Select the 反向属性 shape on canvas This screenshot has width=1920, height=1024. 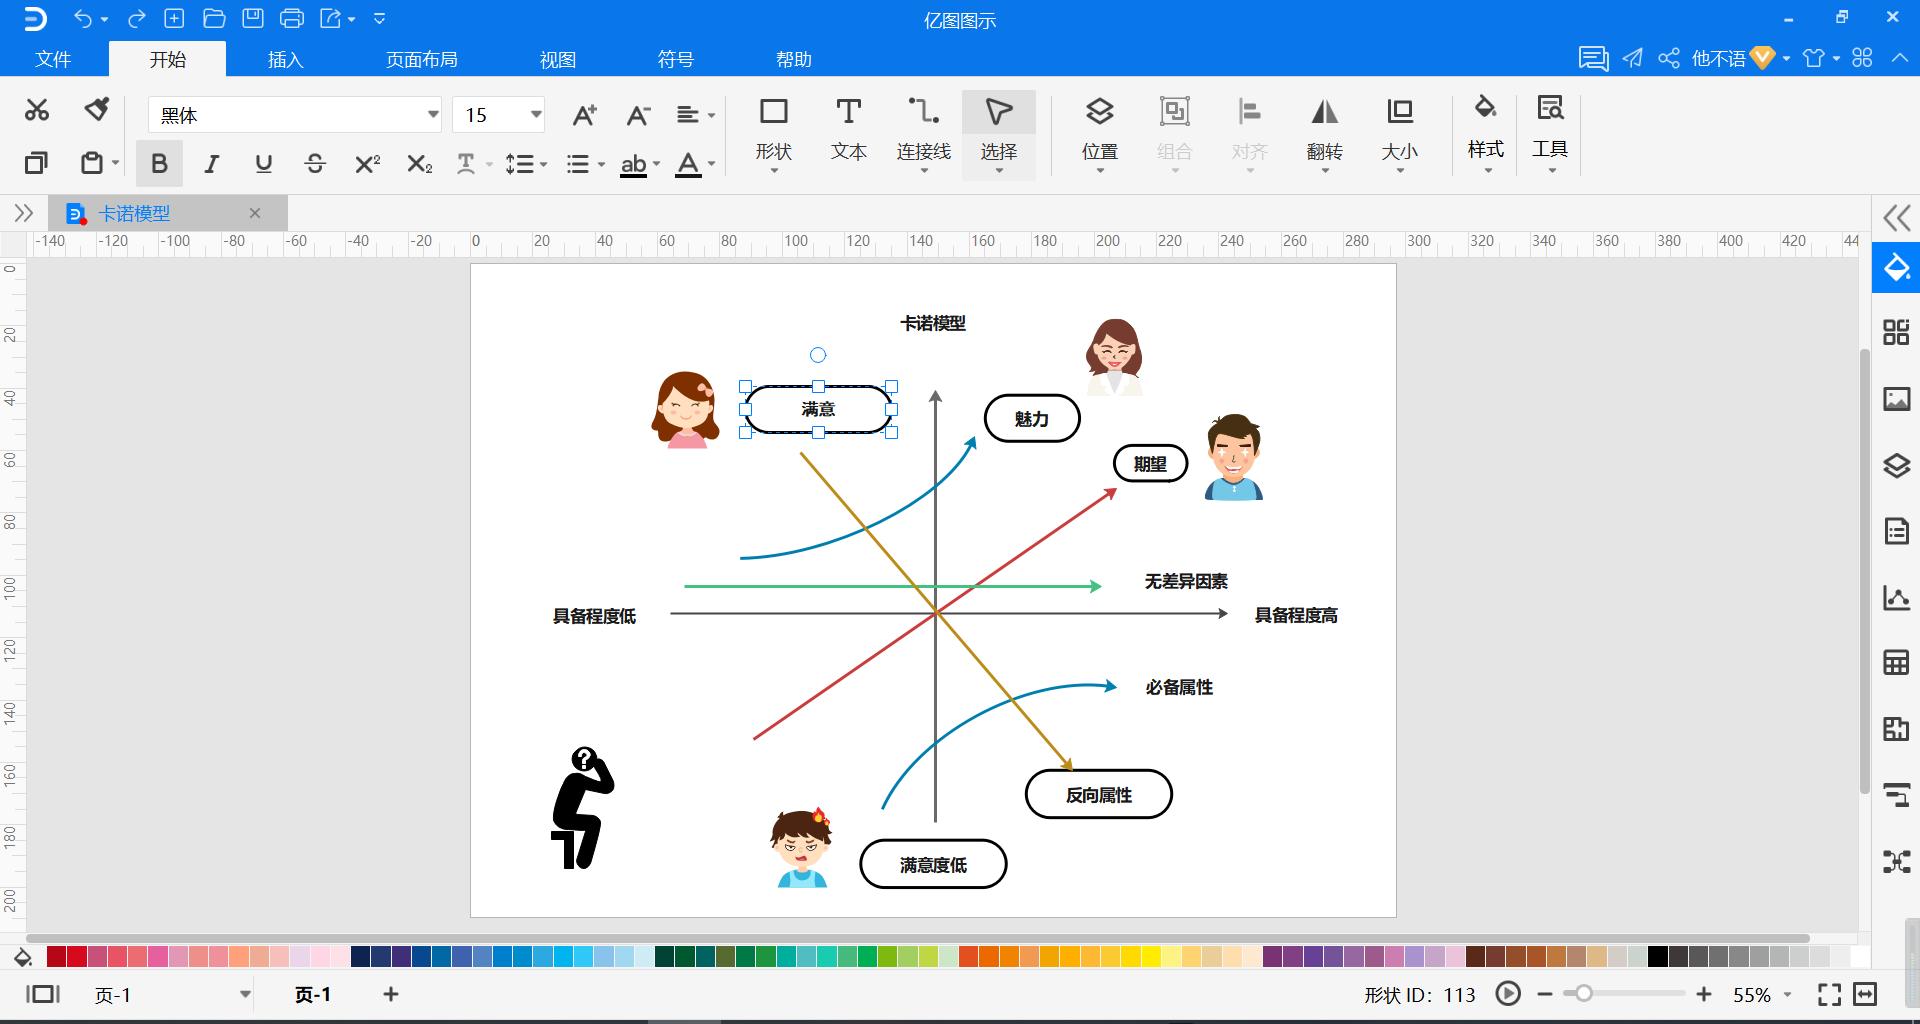point(1098,795)
